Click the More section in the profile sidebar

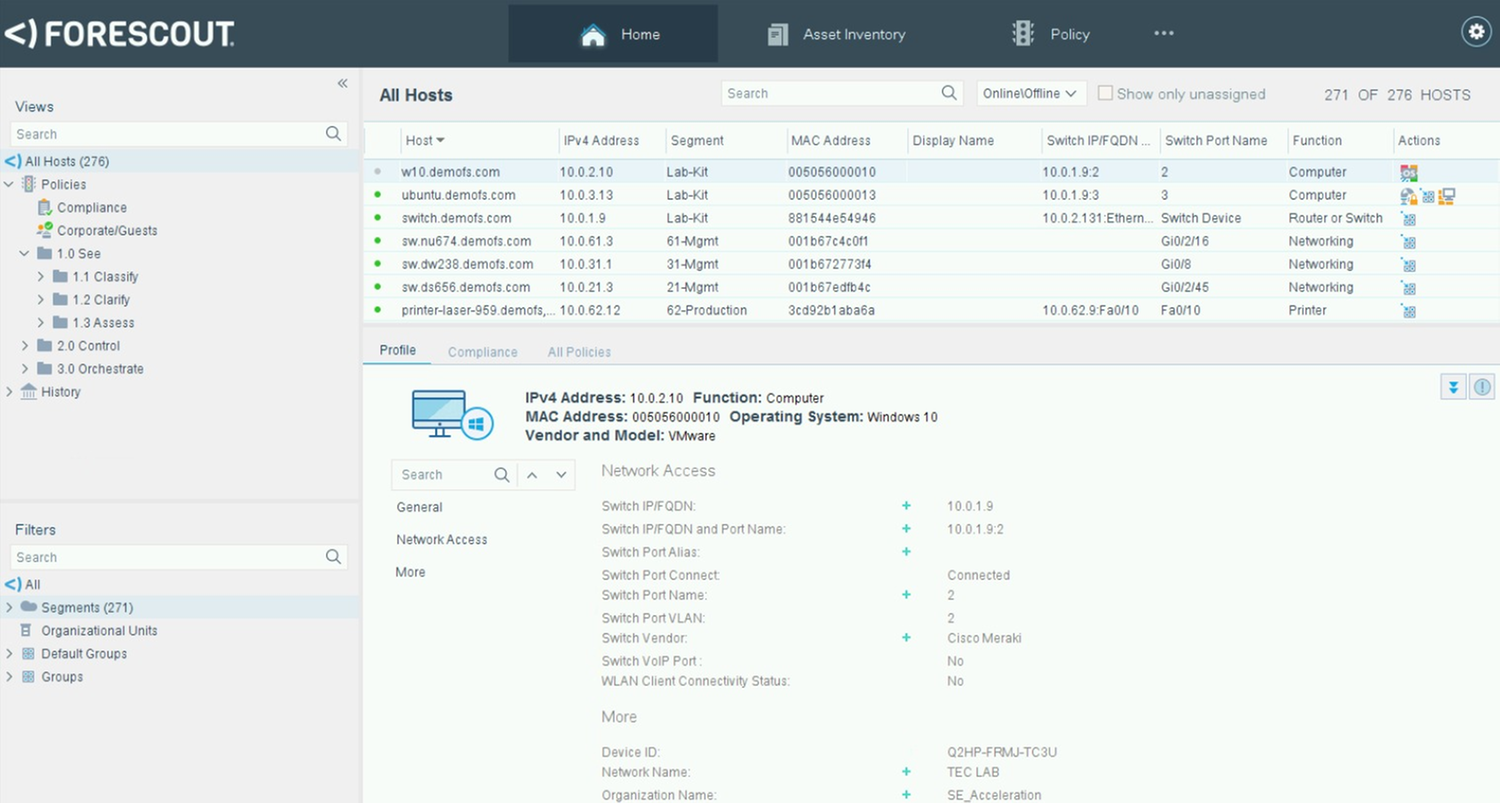(410, 572)
